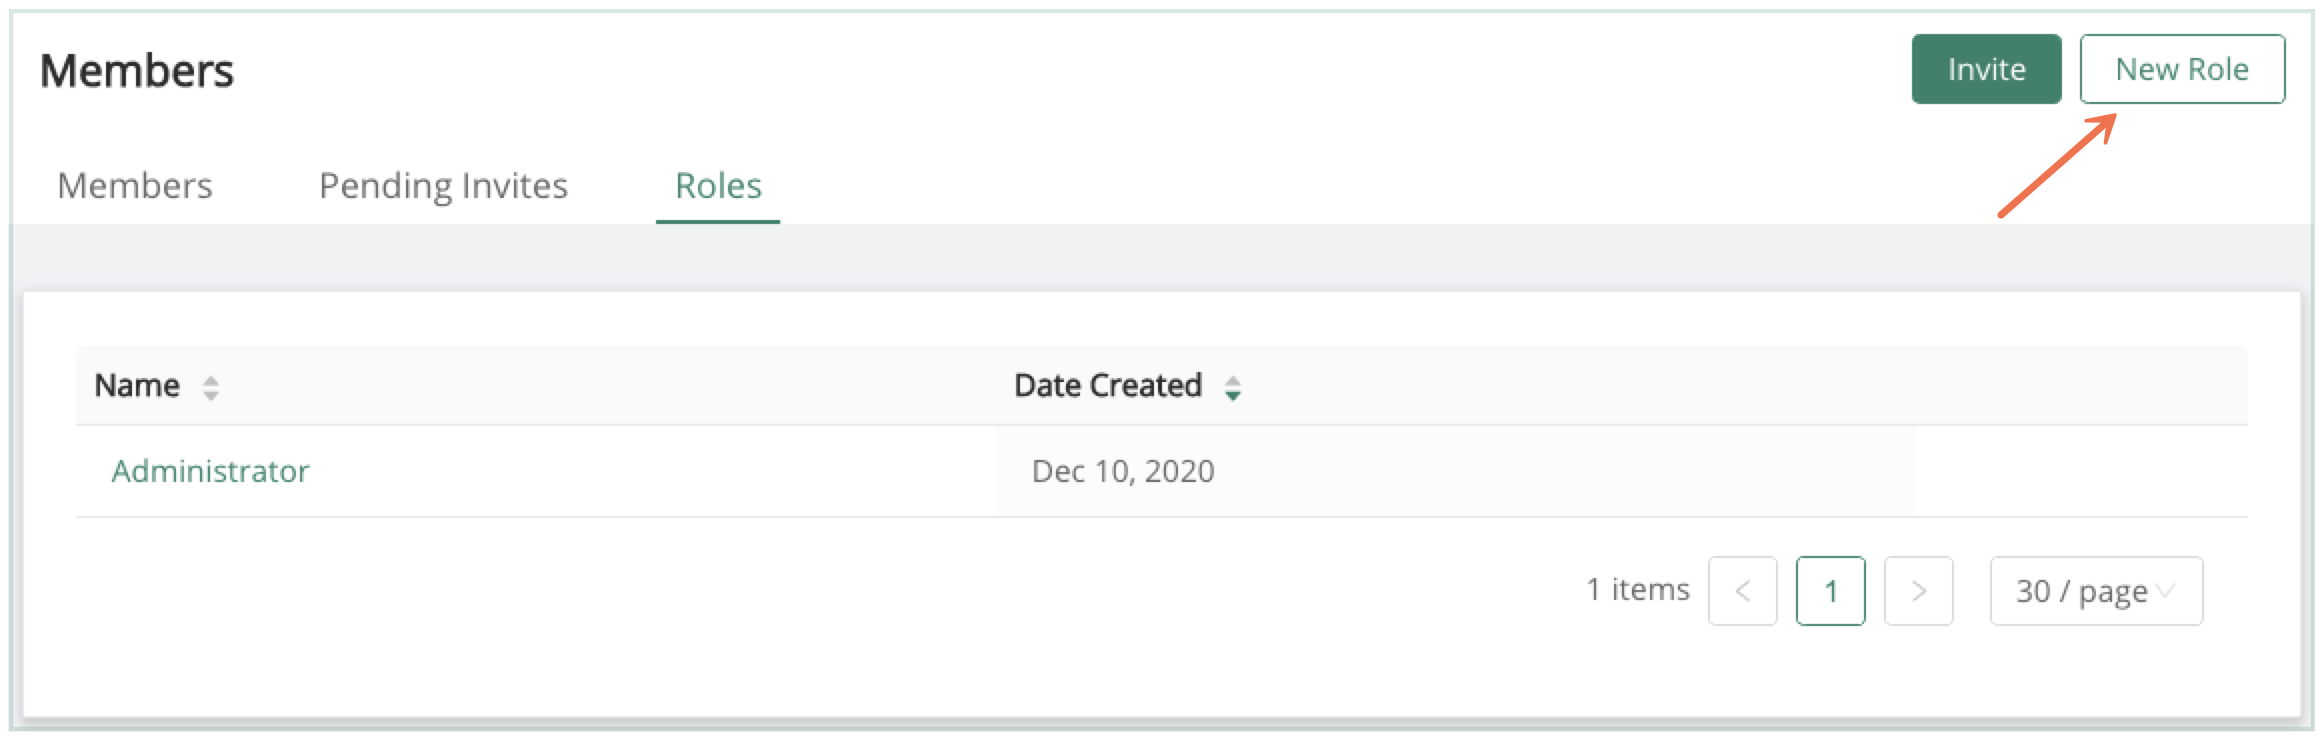Switch to the Members tab

point(135,186)
